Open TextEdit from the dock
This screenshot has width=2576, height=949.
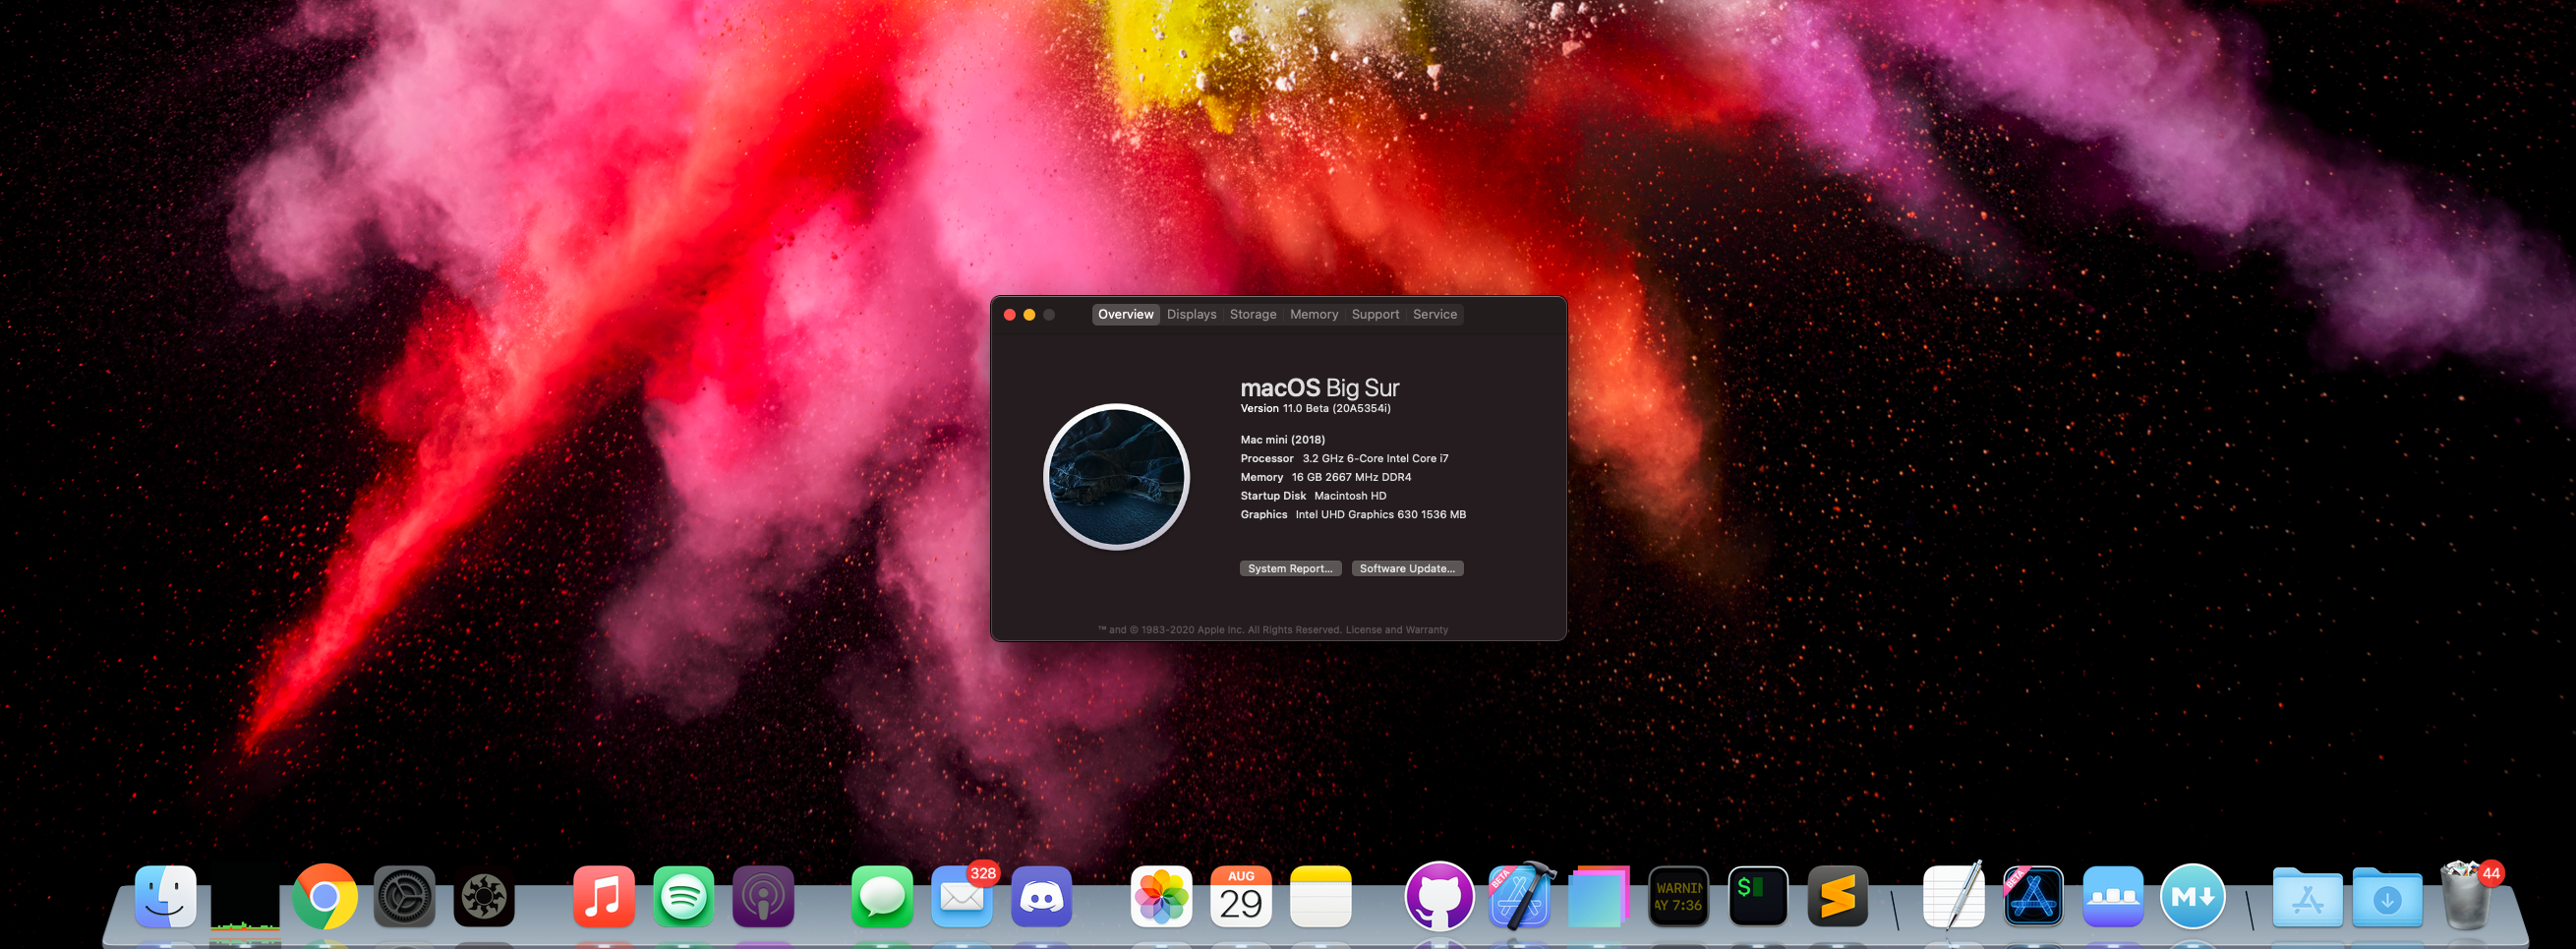tap(1954, 896)
